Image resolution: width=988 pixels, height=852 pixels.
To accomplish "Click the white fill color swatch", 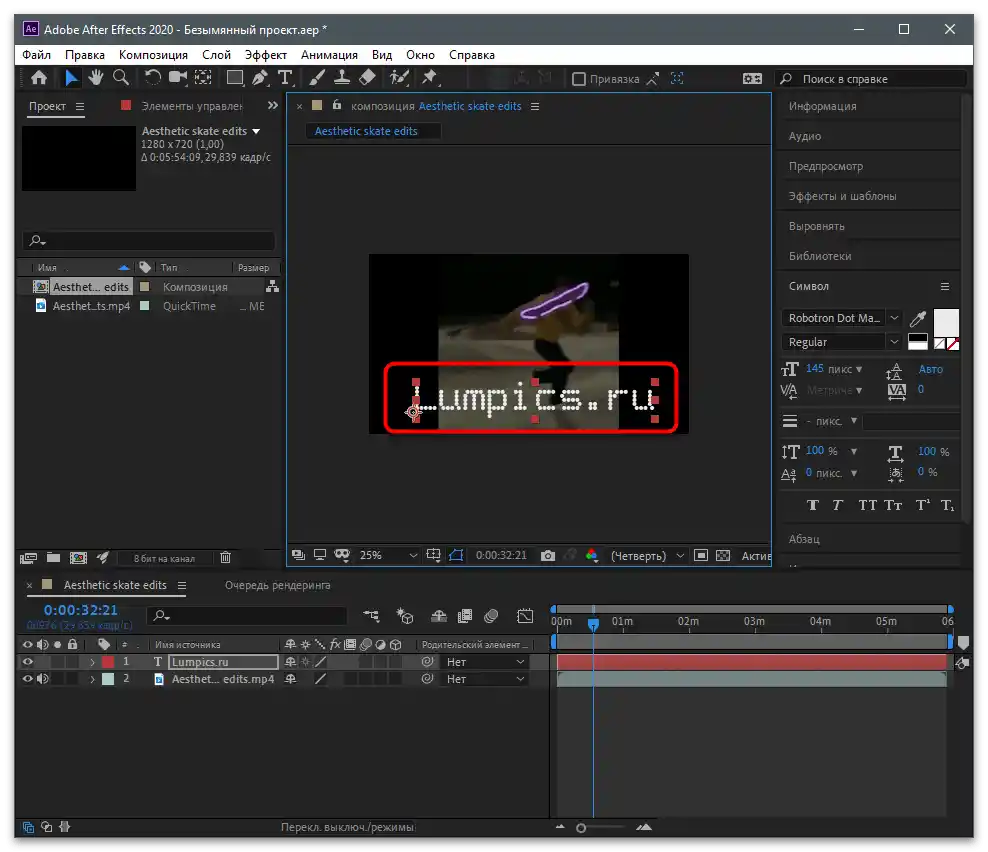I will click(946, 321).
